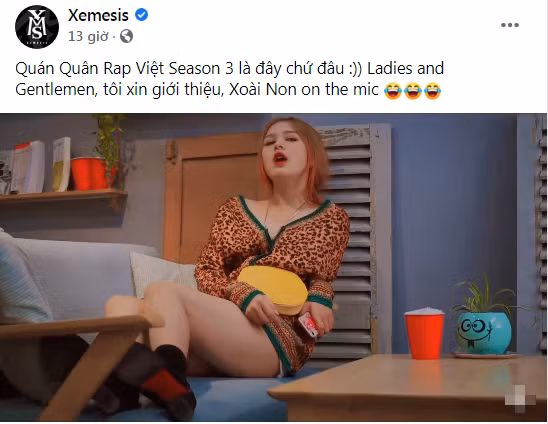Click the third laughing emoji in caption
The width and height of the screenshot is (548, 424).
(x=432, y=91)
